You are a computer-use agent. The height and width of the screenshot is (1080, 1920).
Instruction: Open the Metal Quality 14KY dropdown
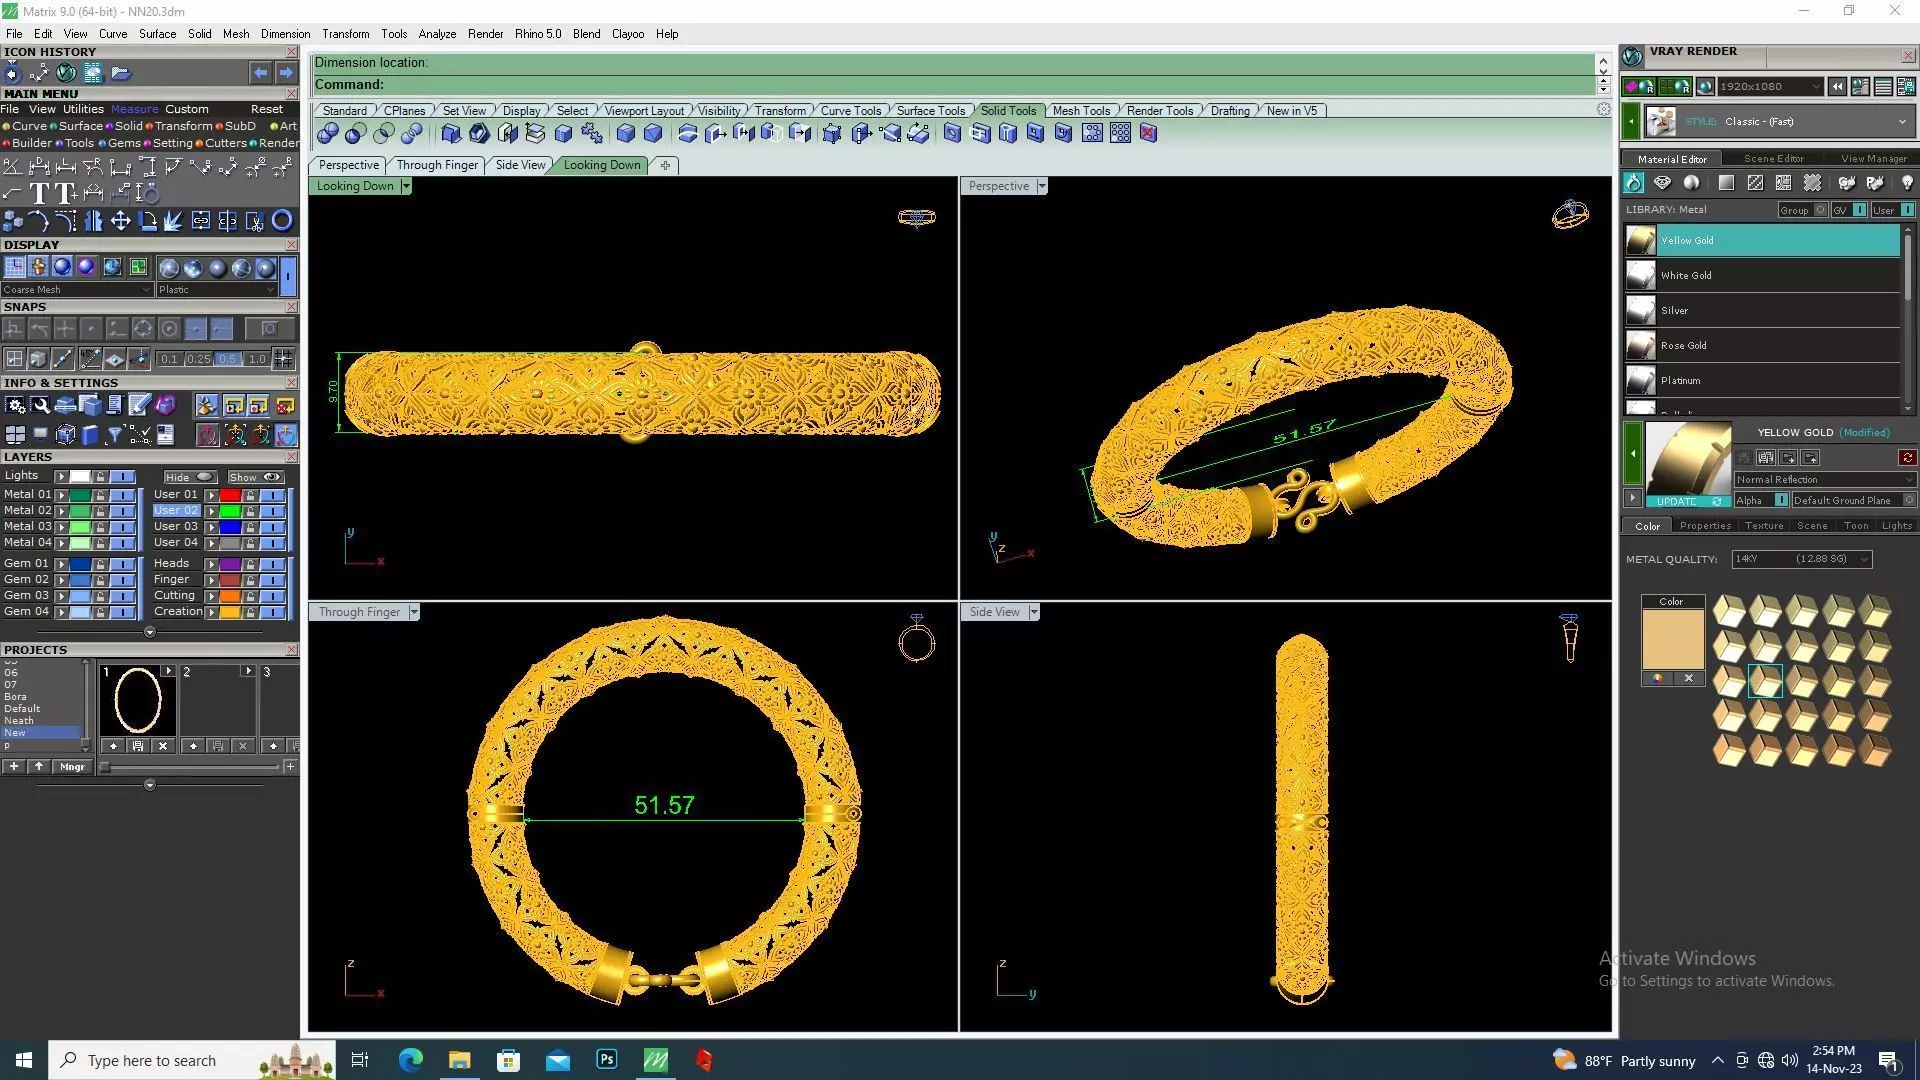[x=1802, y=559]
